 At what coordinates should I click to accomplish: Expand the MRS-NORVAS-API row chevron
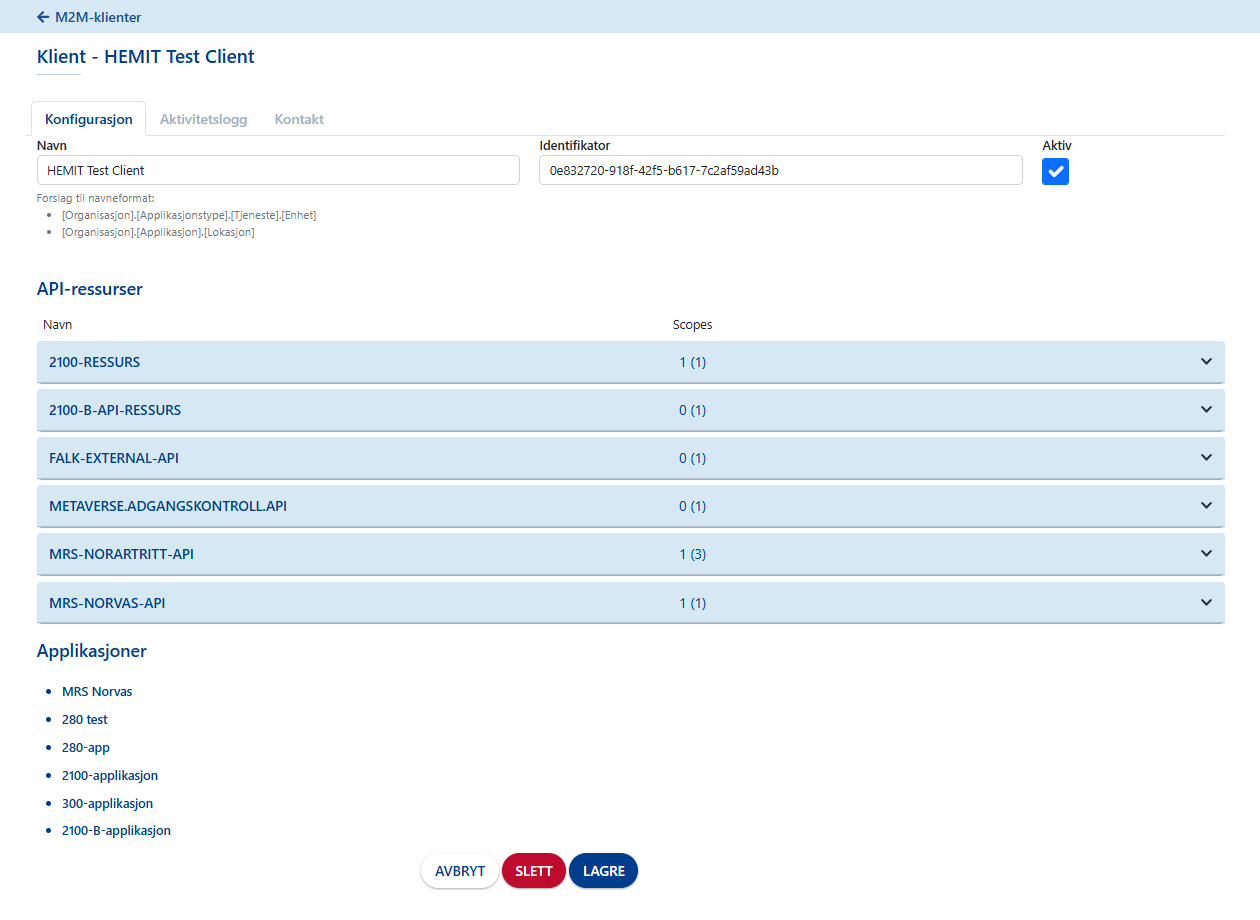pos(1206,603)
